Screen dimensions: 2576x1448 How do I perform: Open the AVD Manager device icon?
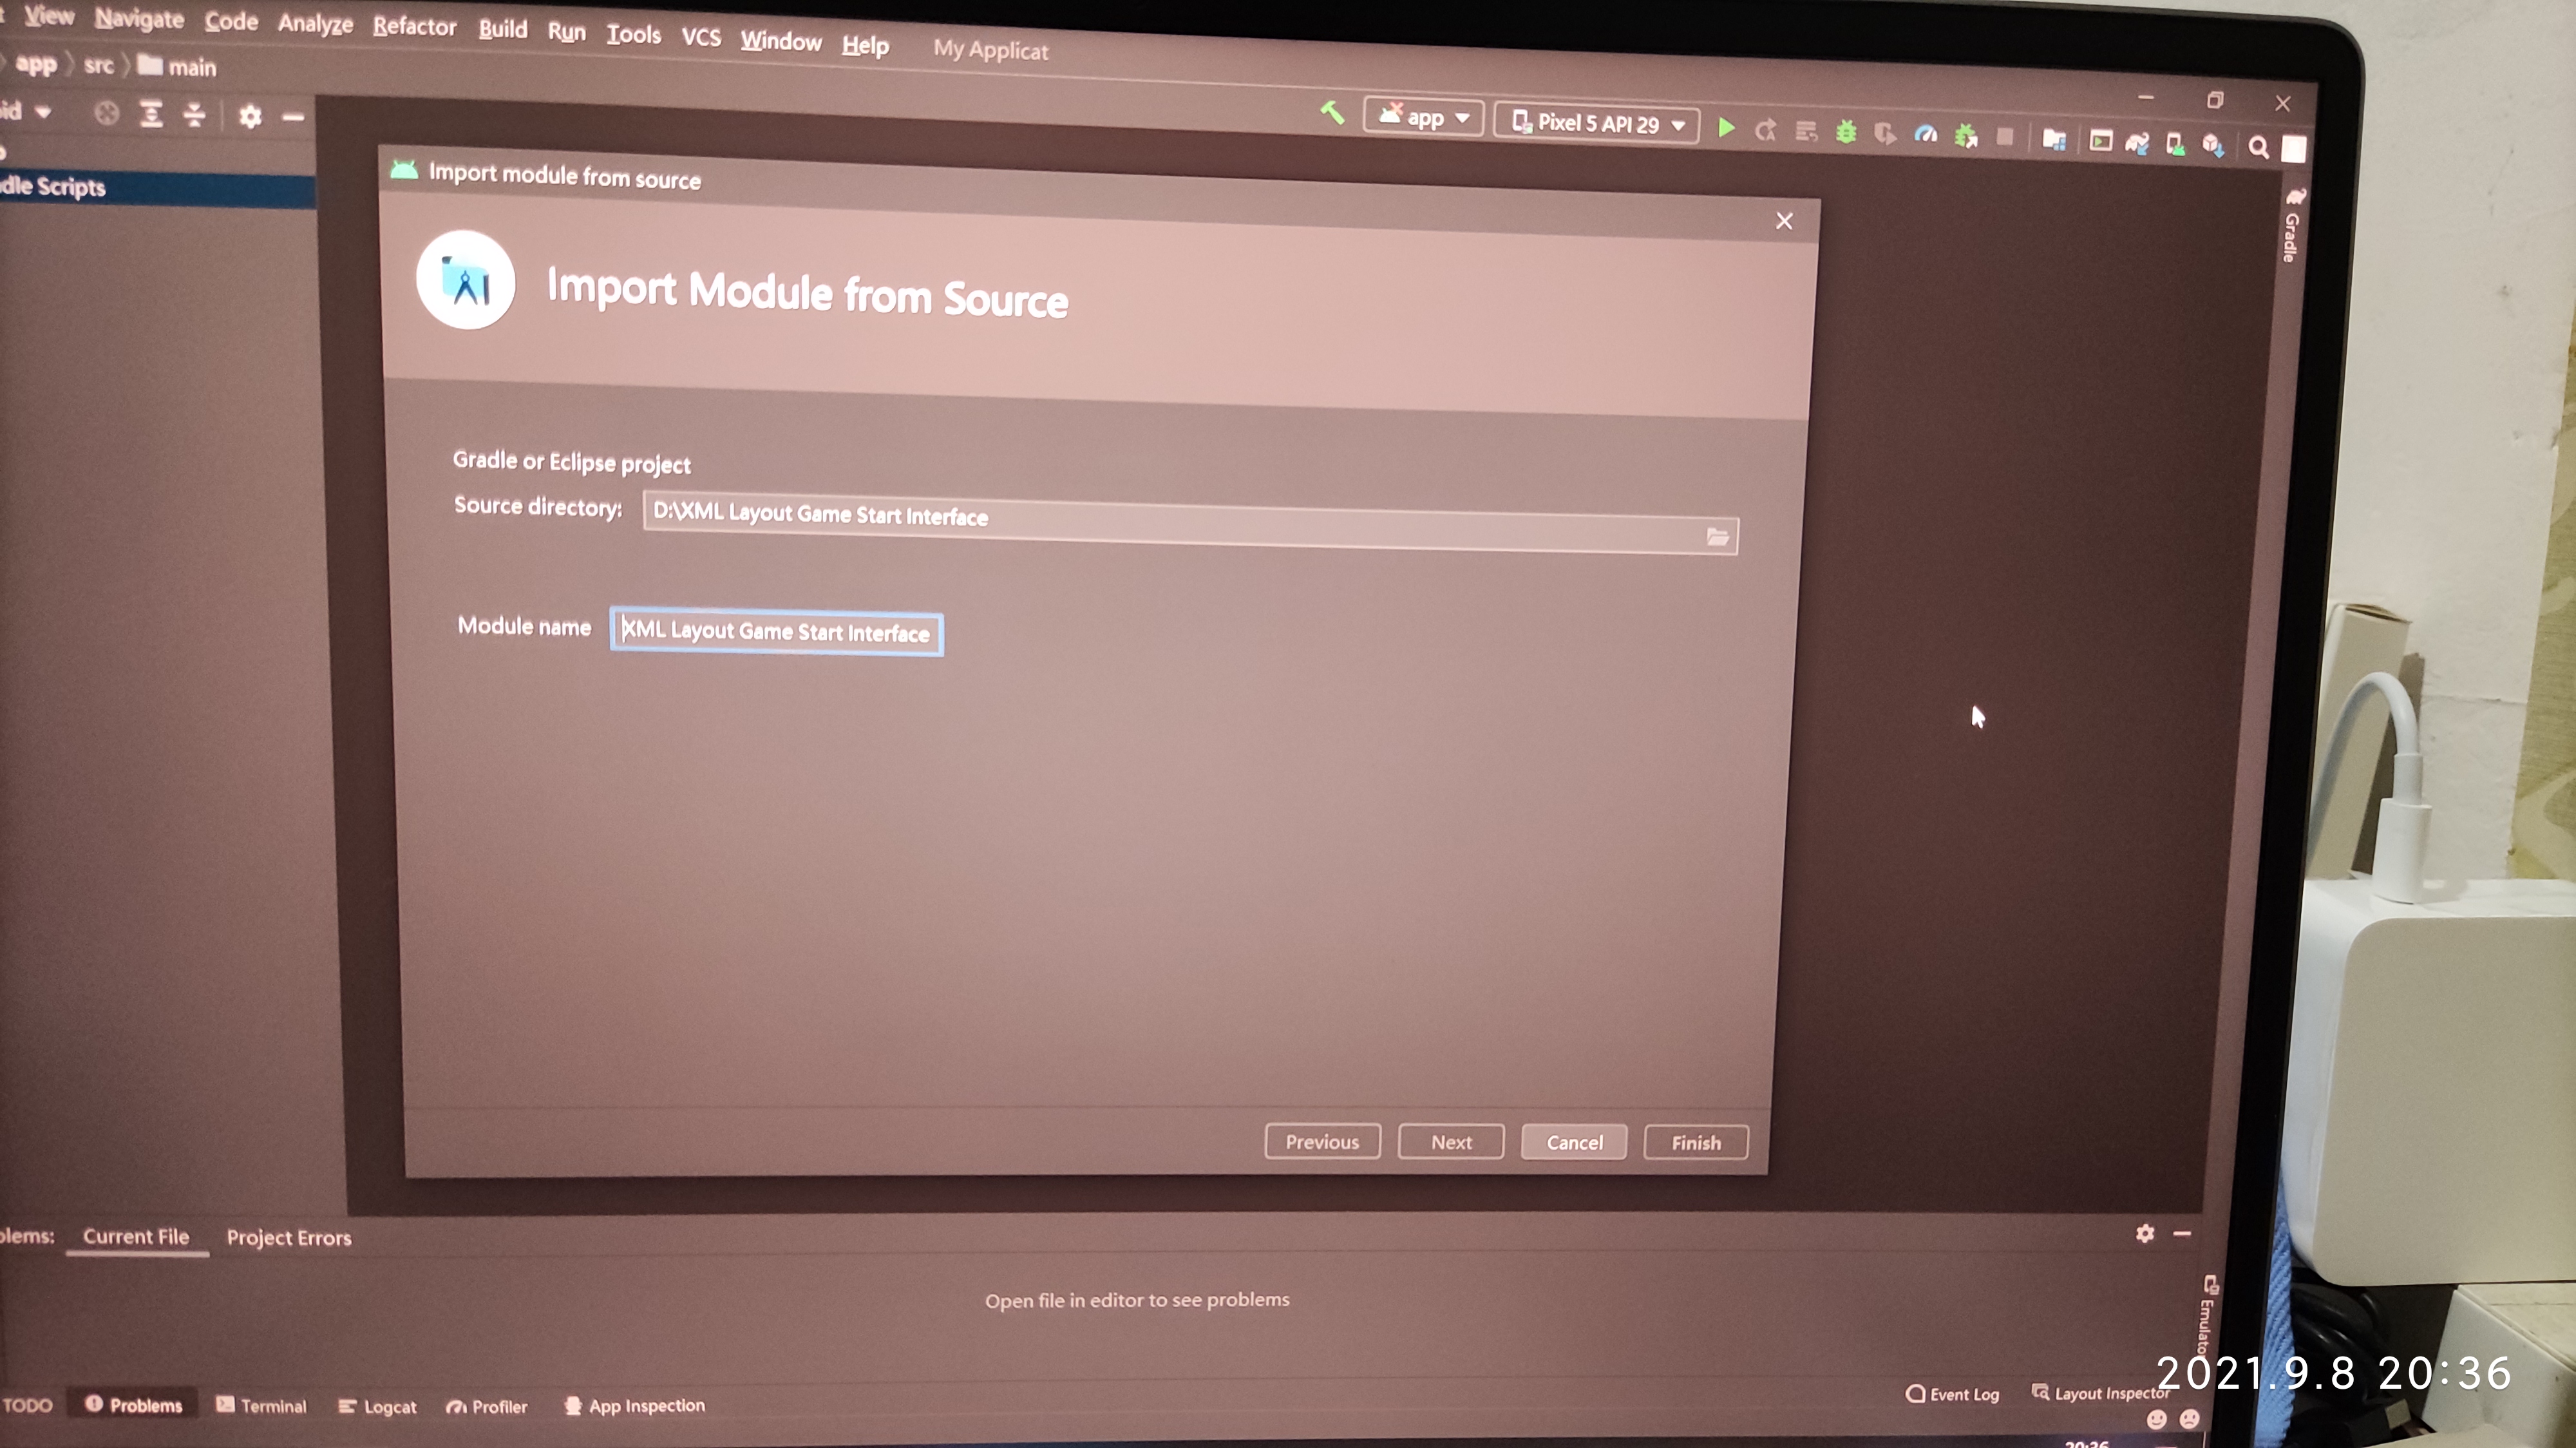[x=2175, y=145]
